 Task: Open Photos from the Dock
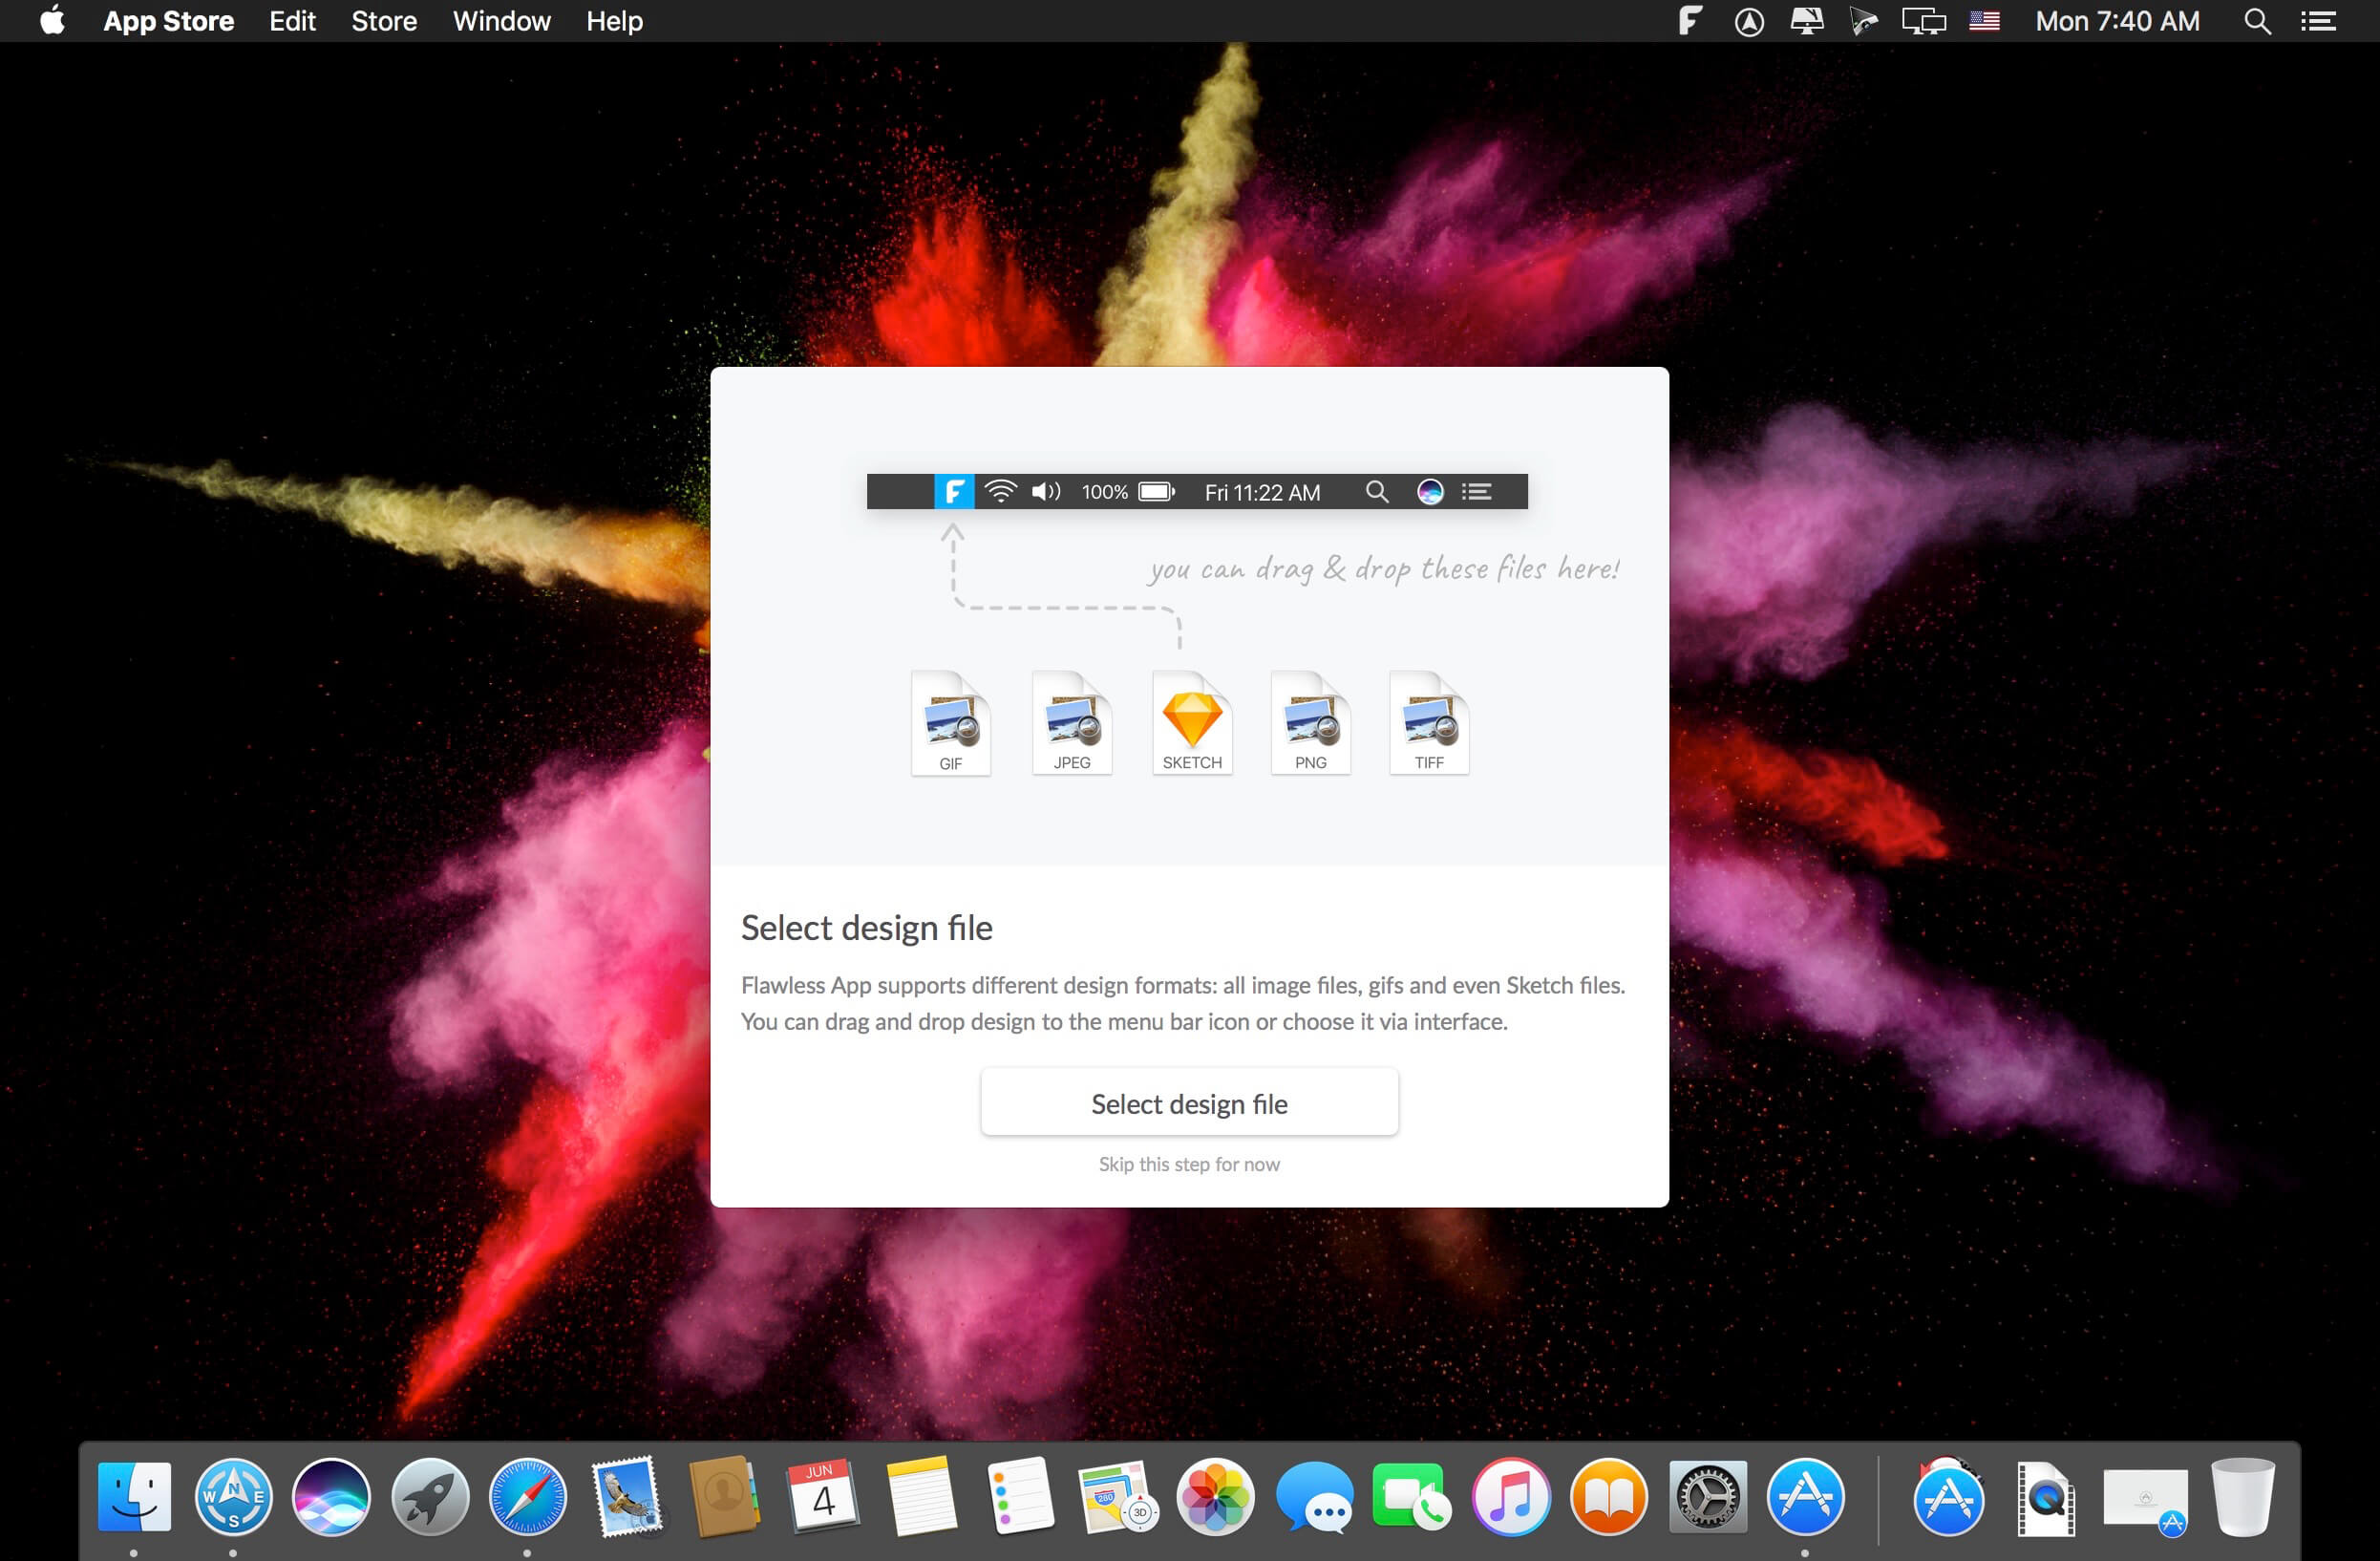click(x=1216, y=1496)
